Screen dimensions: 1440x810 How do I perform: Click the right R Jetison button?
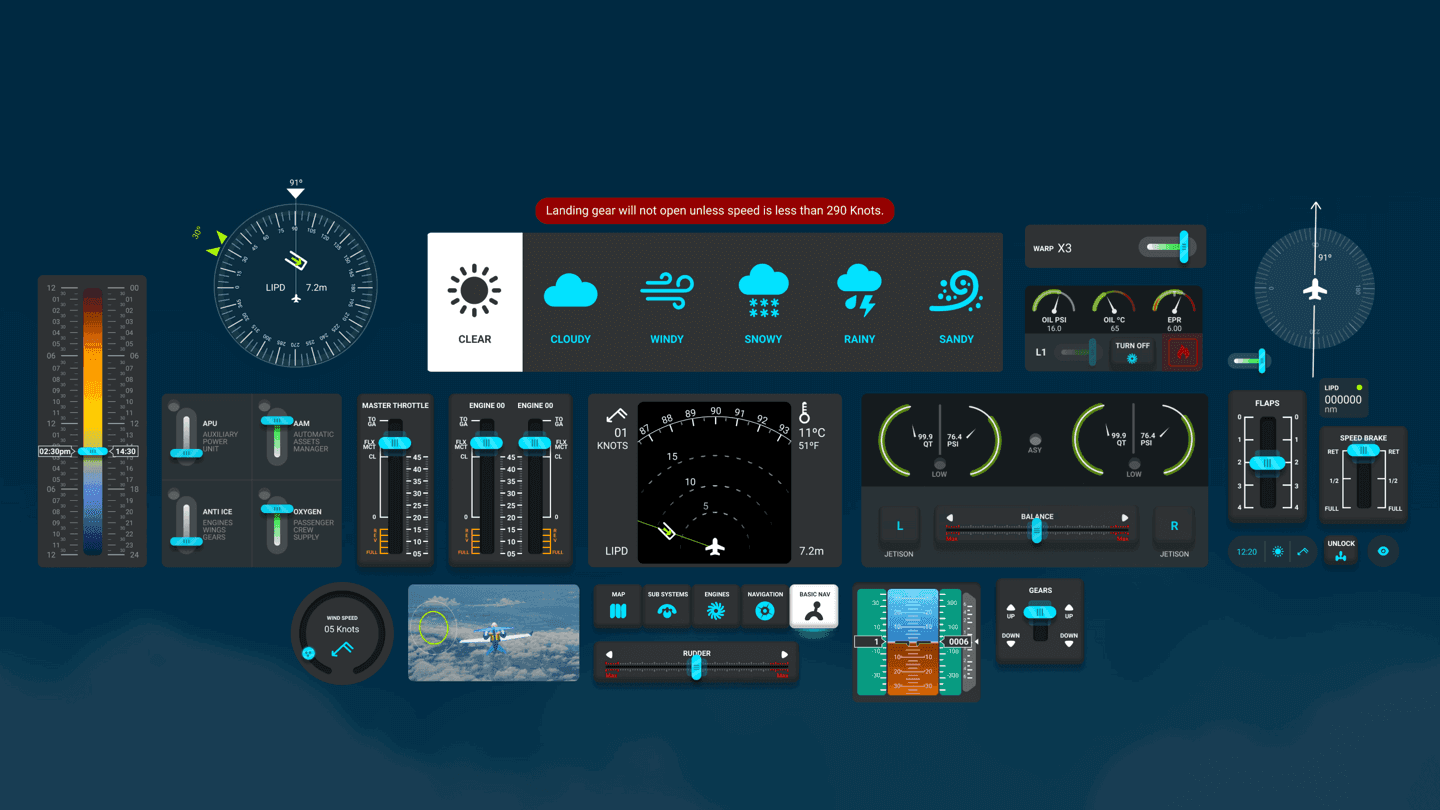[x=1174, y=526]
